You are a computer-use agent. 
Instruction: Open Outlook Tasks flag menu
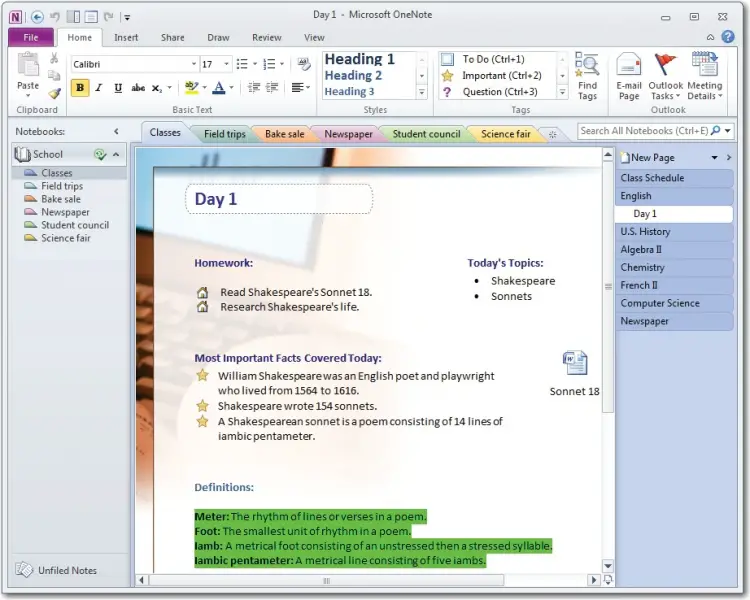tap(665, 77)
